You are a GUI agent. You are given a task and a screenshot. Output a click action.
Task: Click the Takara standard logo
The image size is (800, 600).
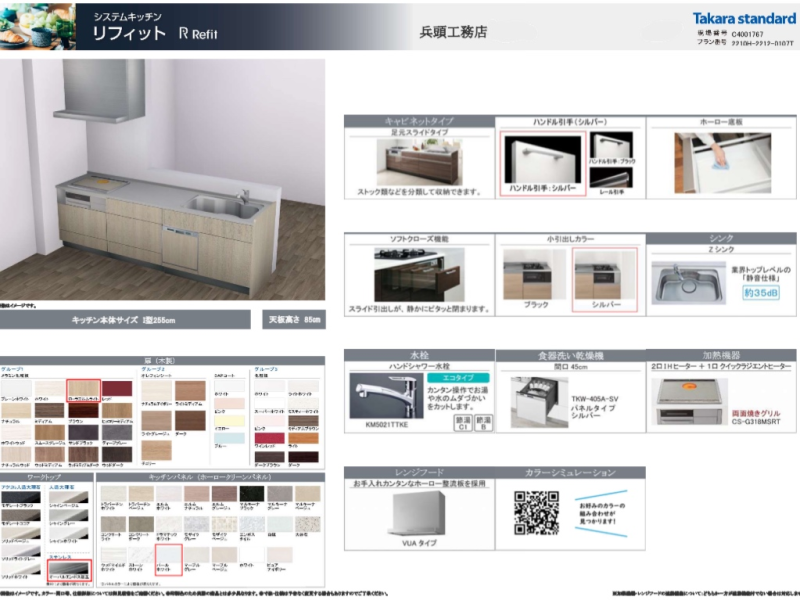click(x=743, y=19)
